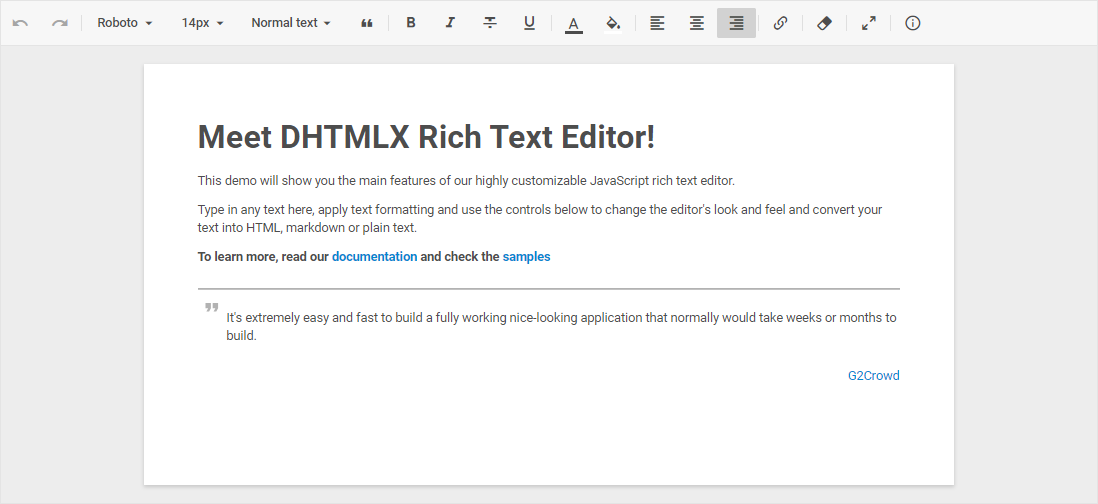
Task: Toggle bold formatting
Action: [x=410, y=23]
